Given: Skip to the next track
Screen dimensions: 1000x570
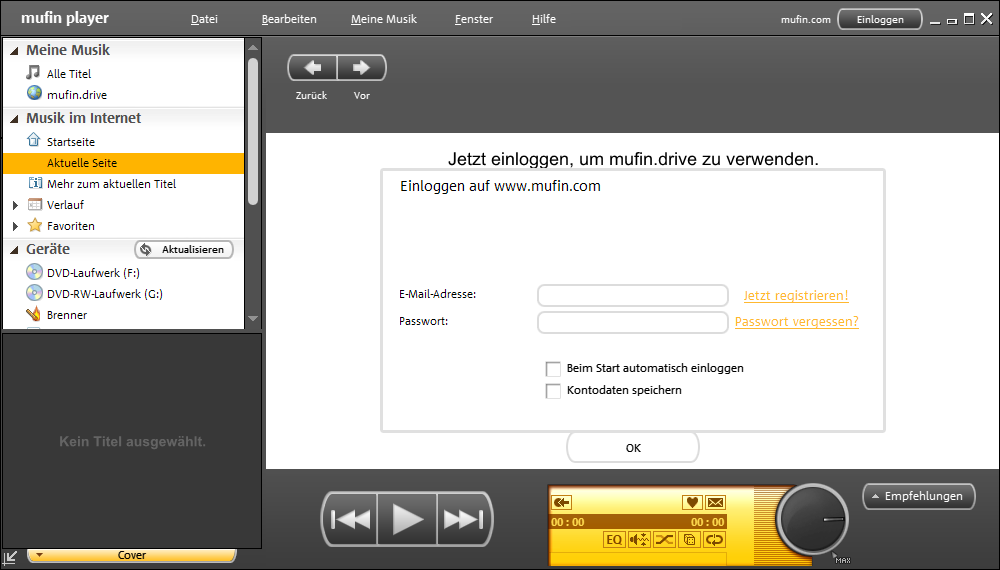Looking at the screenshot, I should pos(464,519).
